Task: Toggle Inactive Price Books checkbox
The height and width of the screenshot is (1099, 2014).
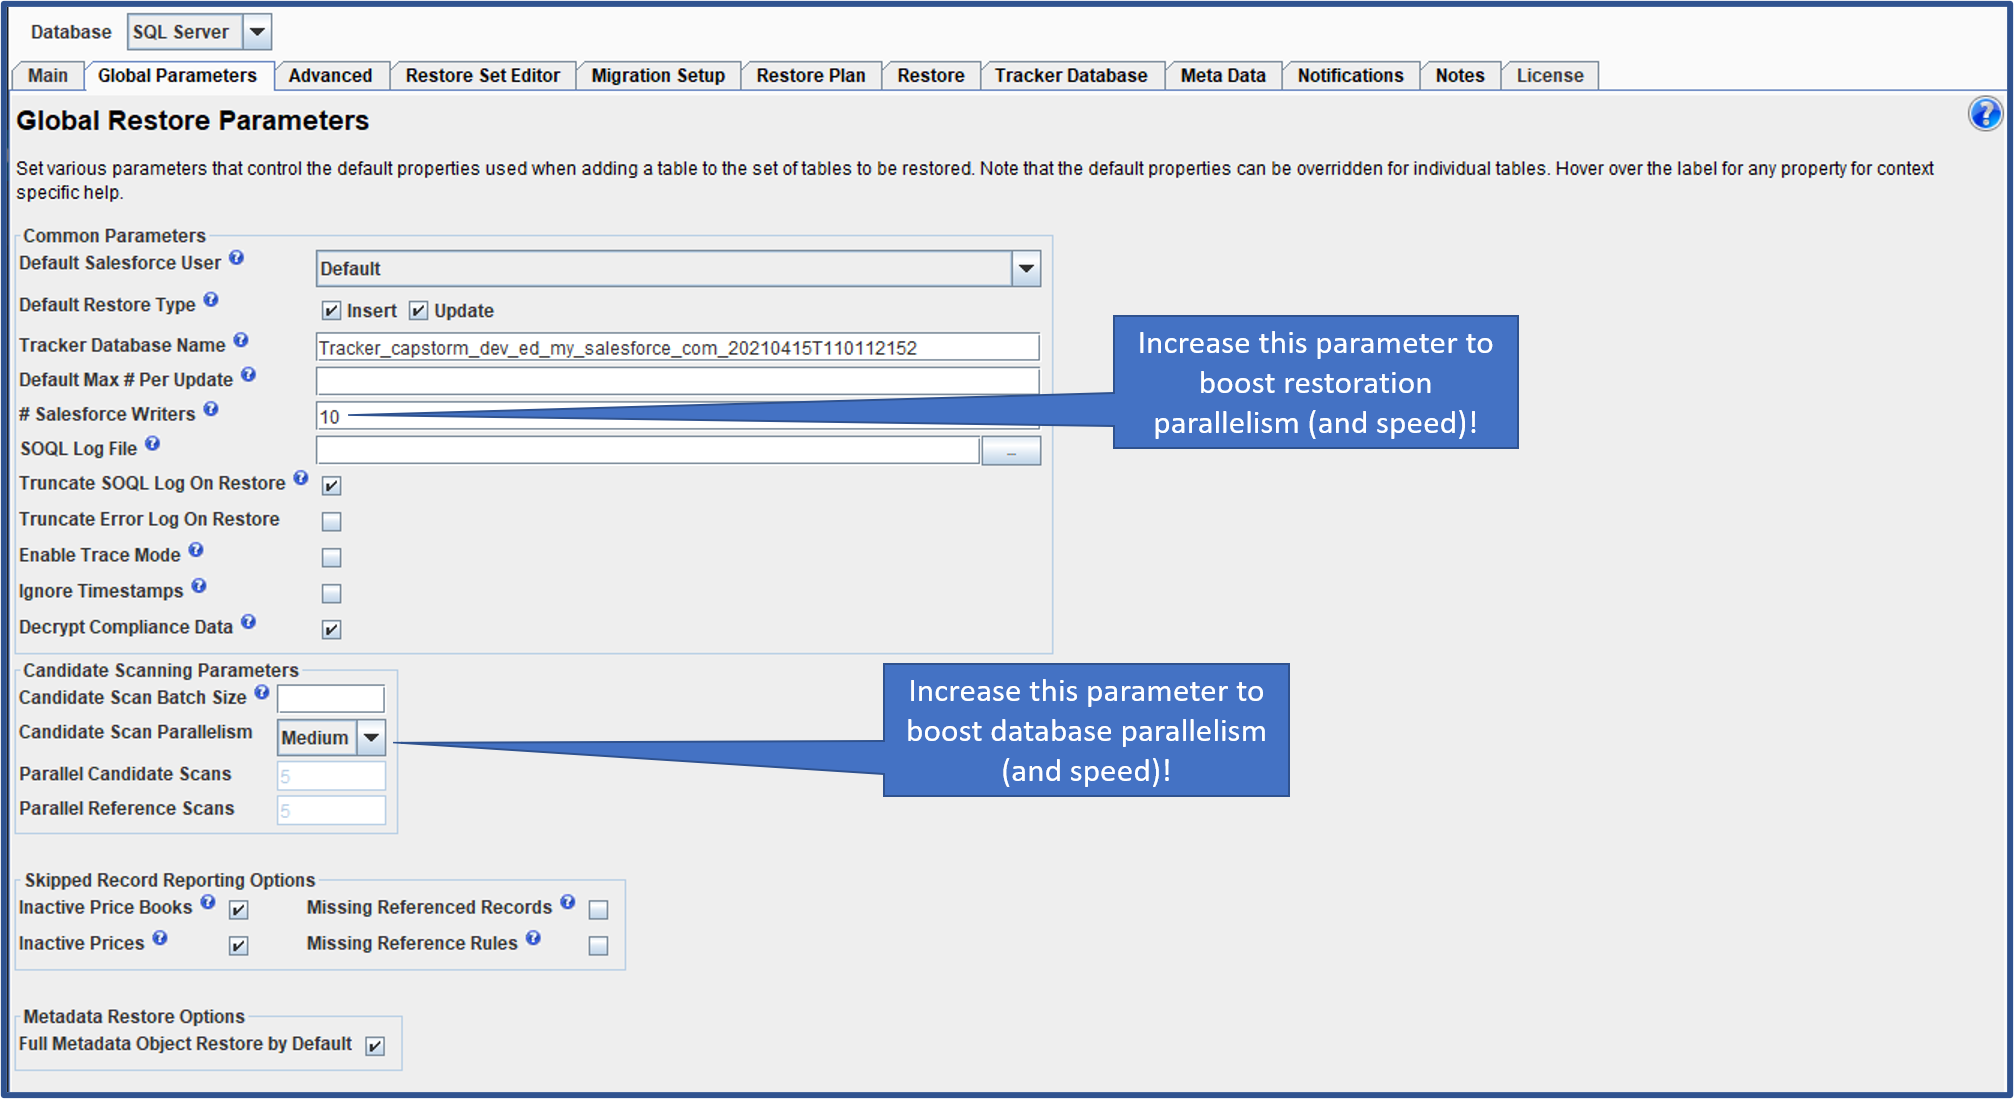Action: (x=238, y=910)
